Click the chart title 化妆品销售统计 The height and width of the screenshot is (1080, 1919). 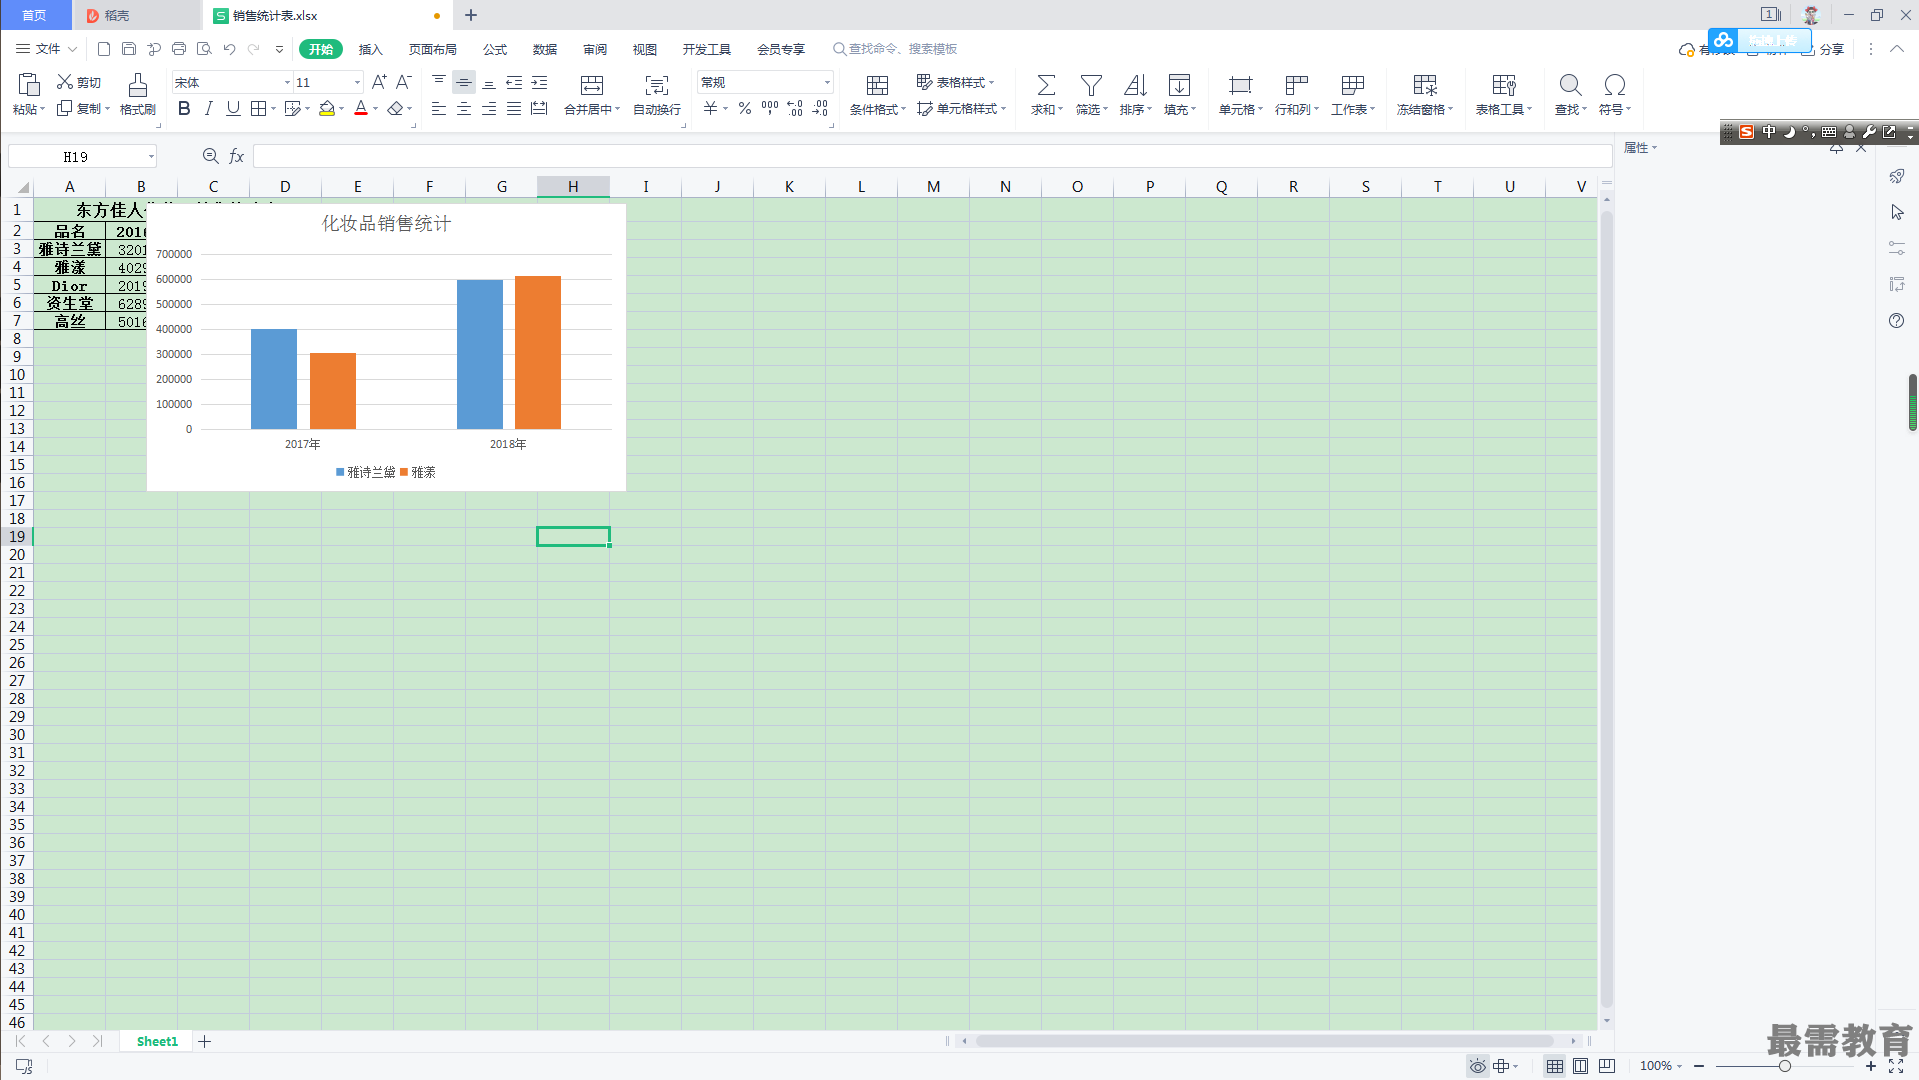386,224
